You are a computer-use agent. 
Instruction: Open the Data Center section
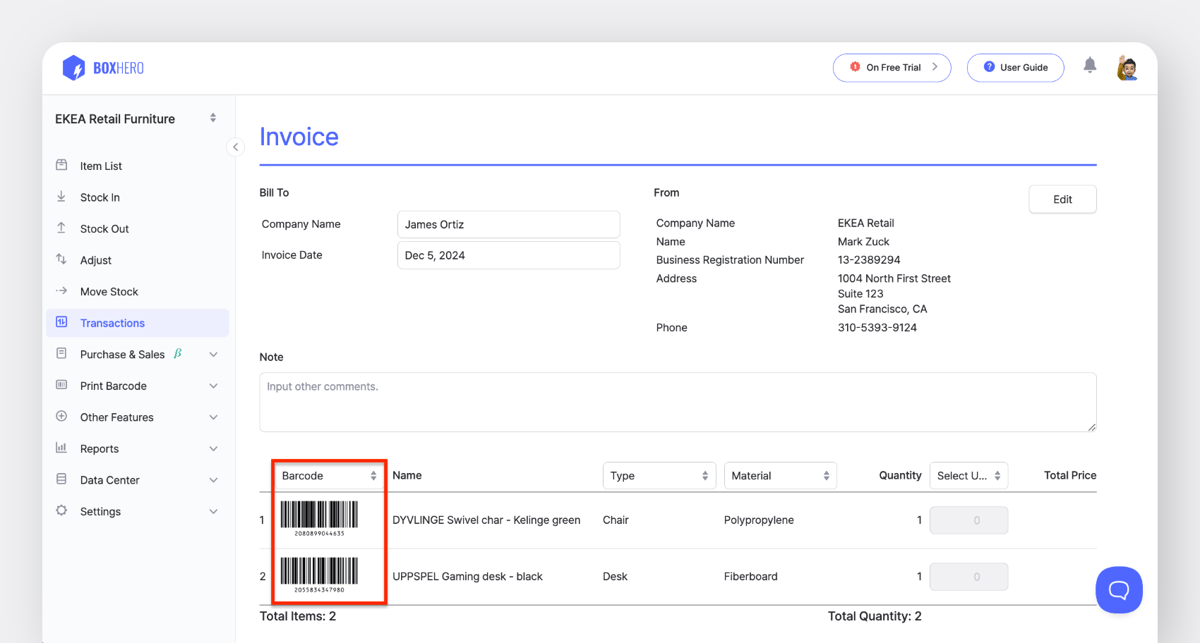click(108, 479)
